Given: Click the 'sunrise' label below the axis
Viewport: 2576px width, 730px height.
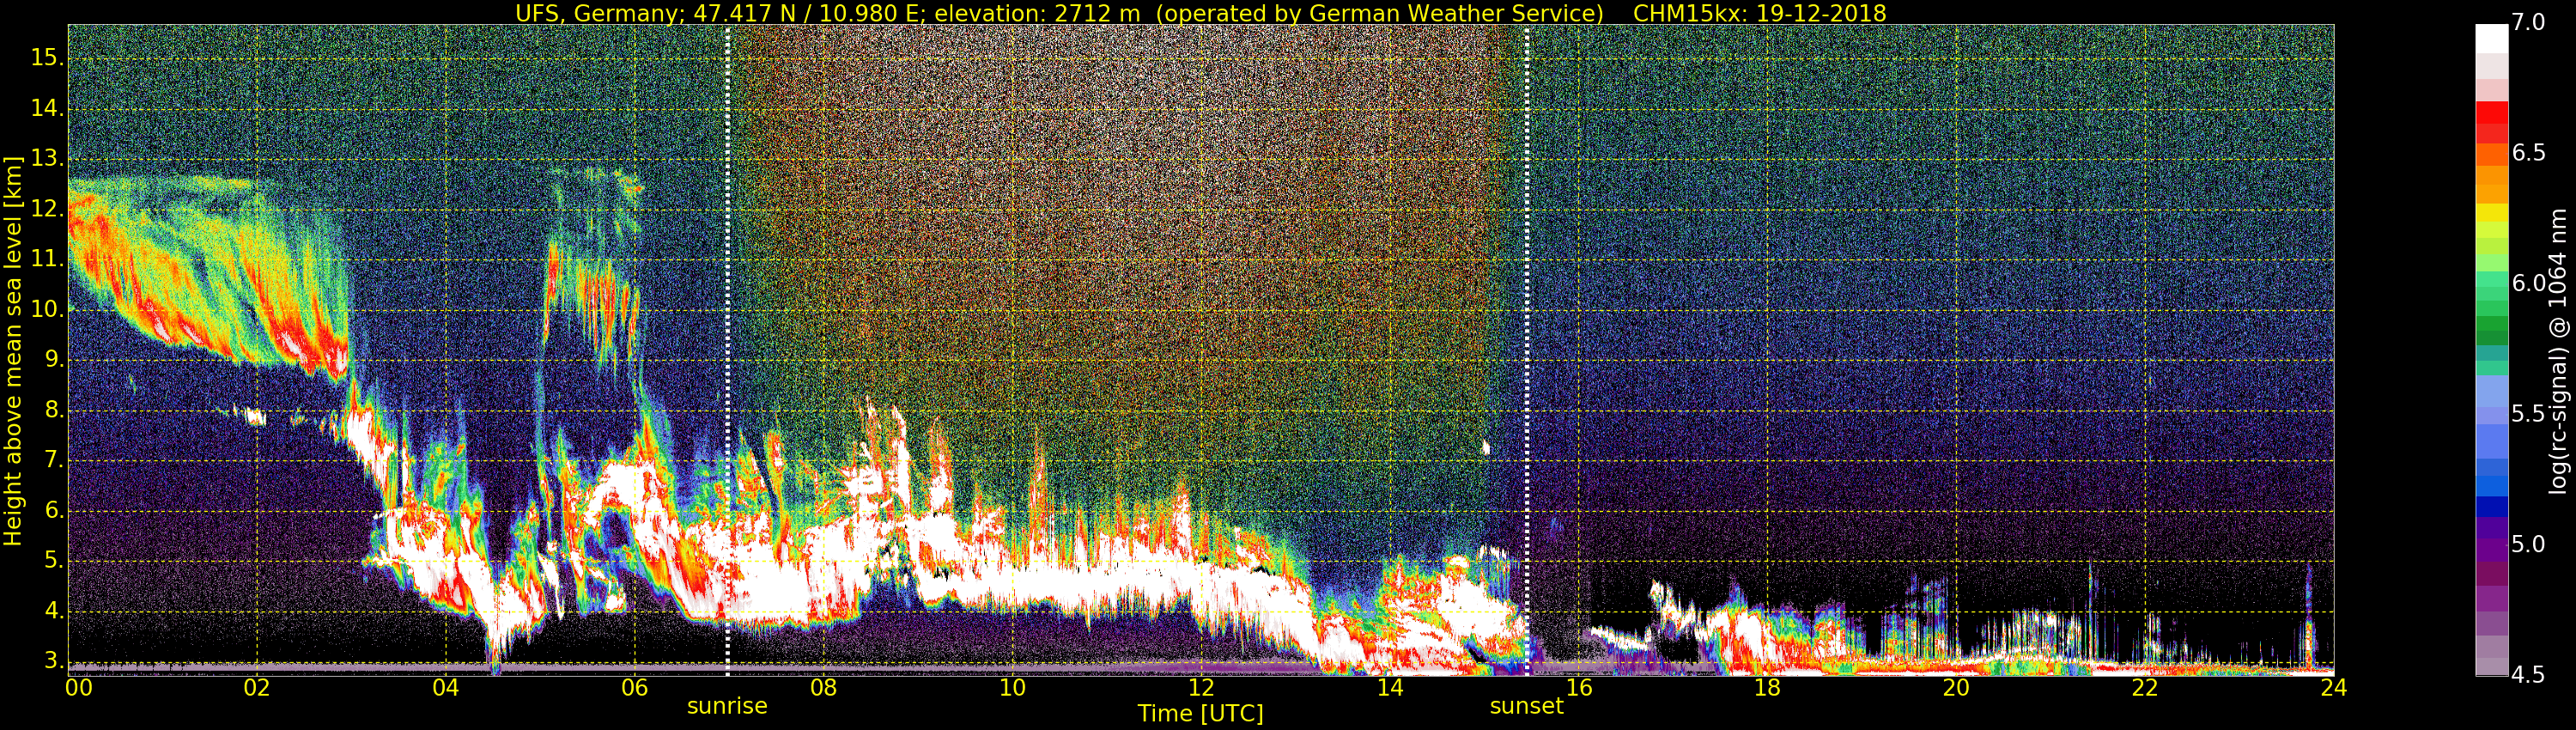Looking at the screenshot, I should tap(727, 706).
